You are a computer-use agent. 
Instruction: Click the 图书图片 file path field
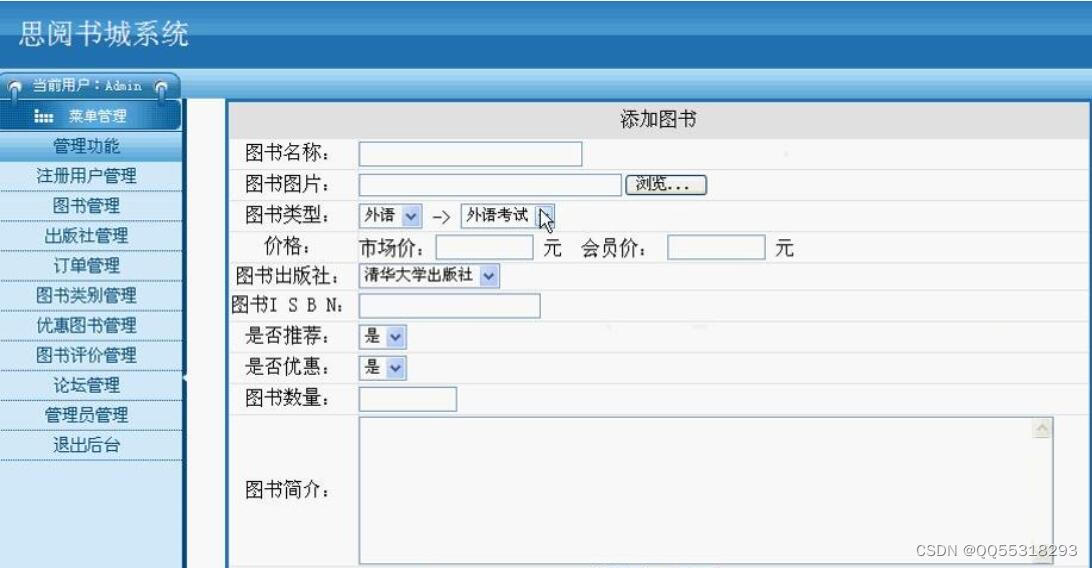pyautogui.click(x=490, y=184)
